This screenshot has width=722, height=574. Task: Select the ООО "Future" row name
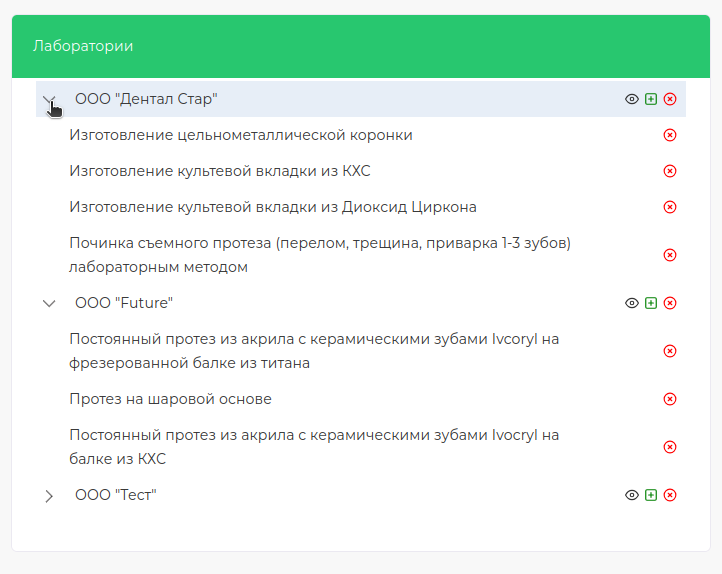[124, 303]
